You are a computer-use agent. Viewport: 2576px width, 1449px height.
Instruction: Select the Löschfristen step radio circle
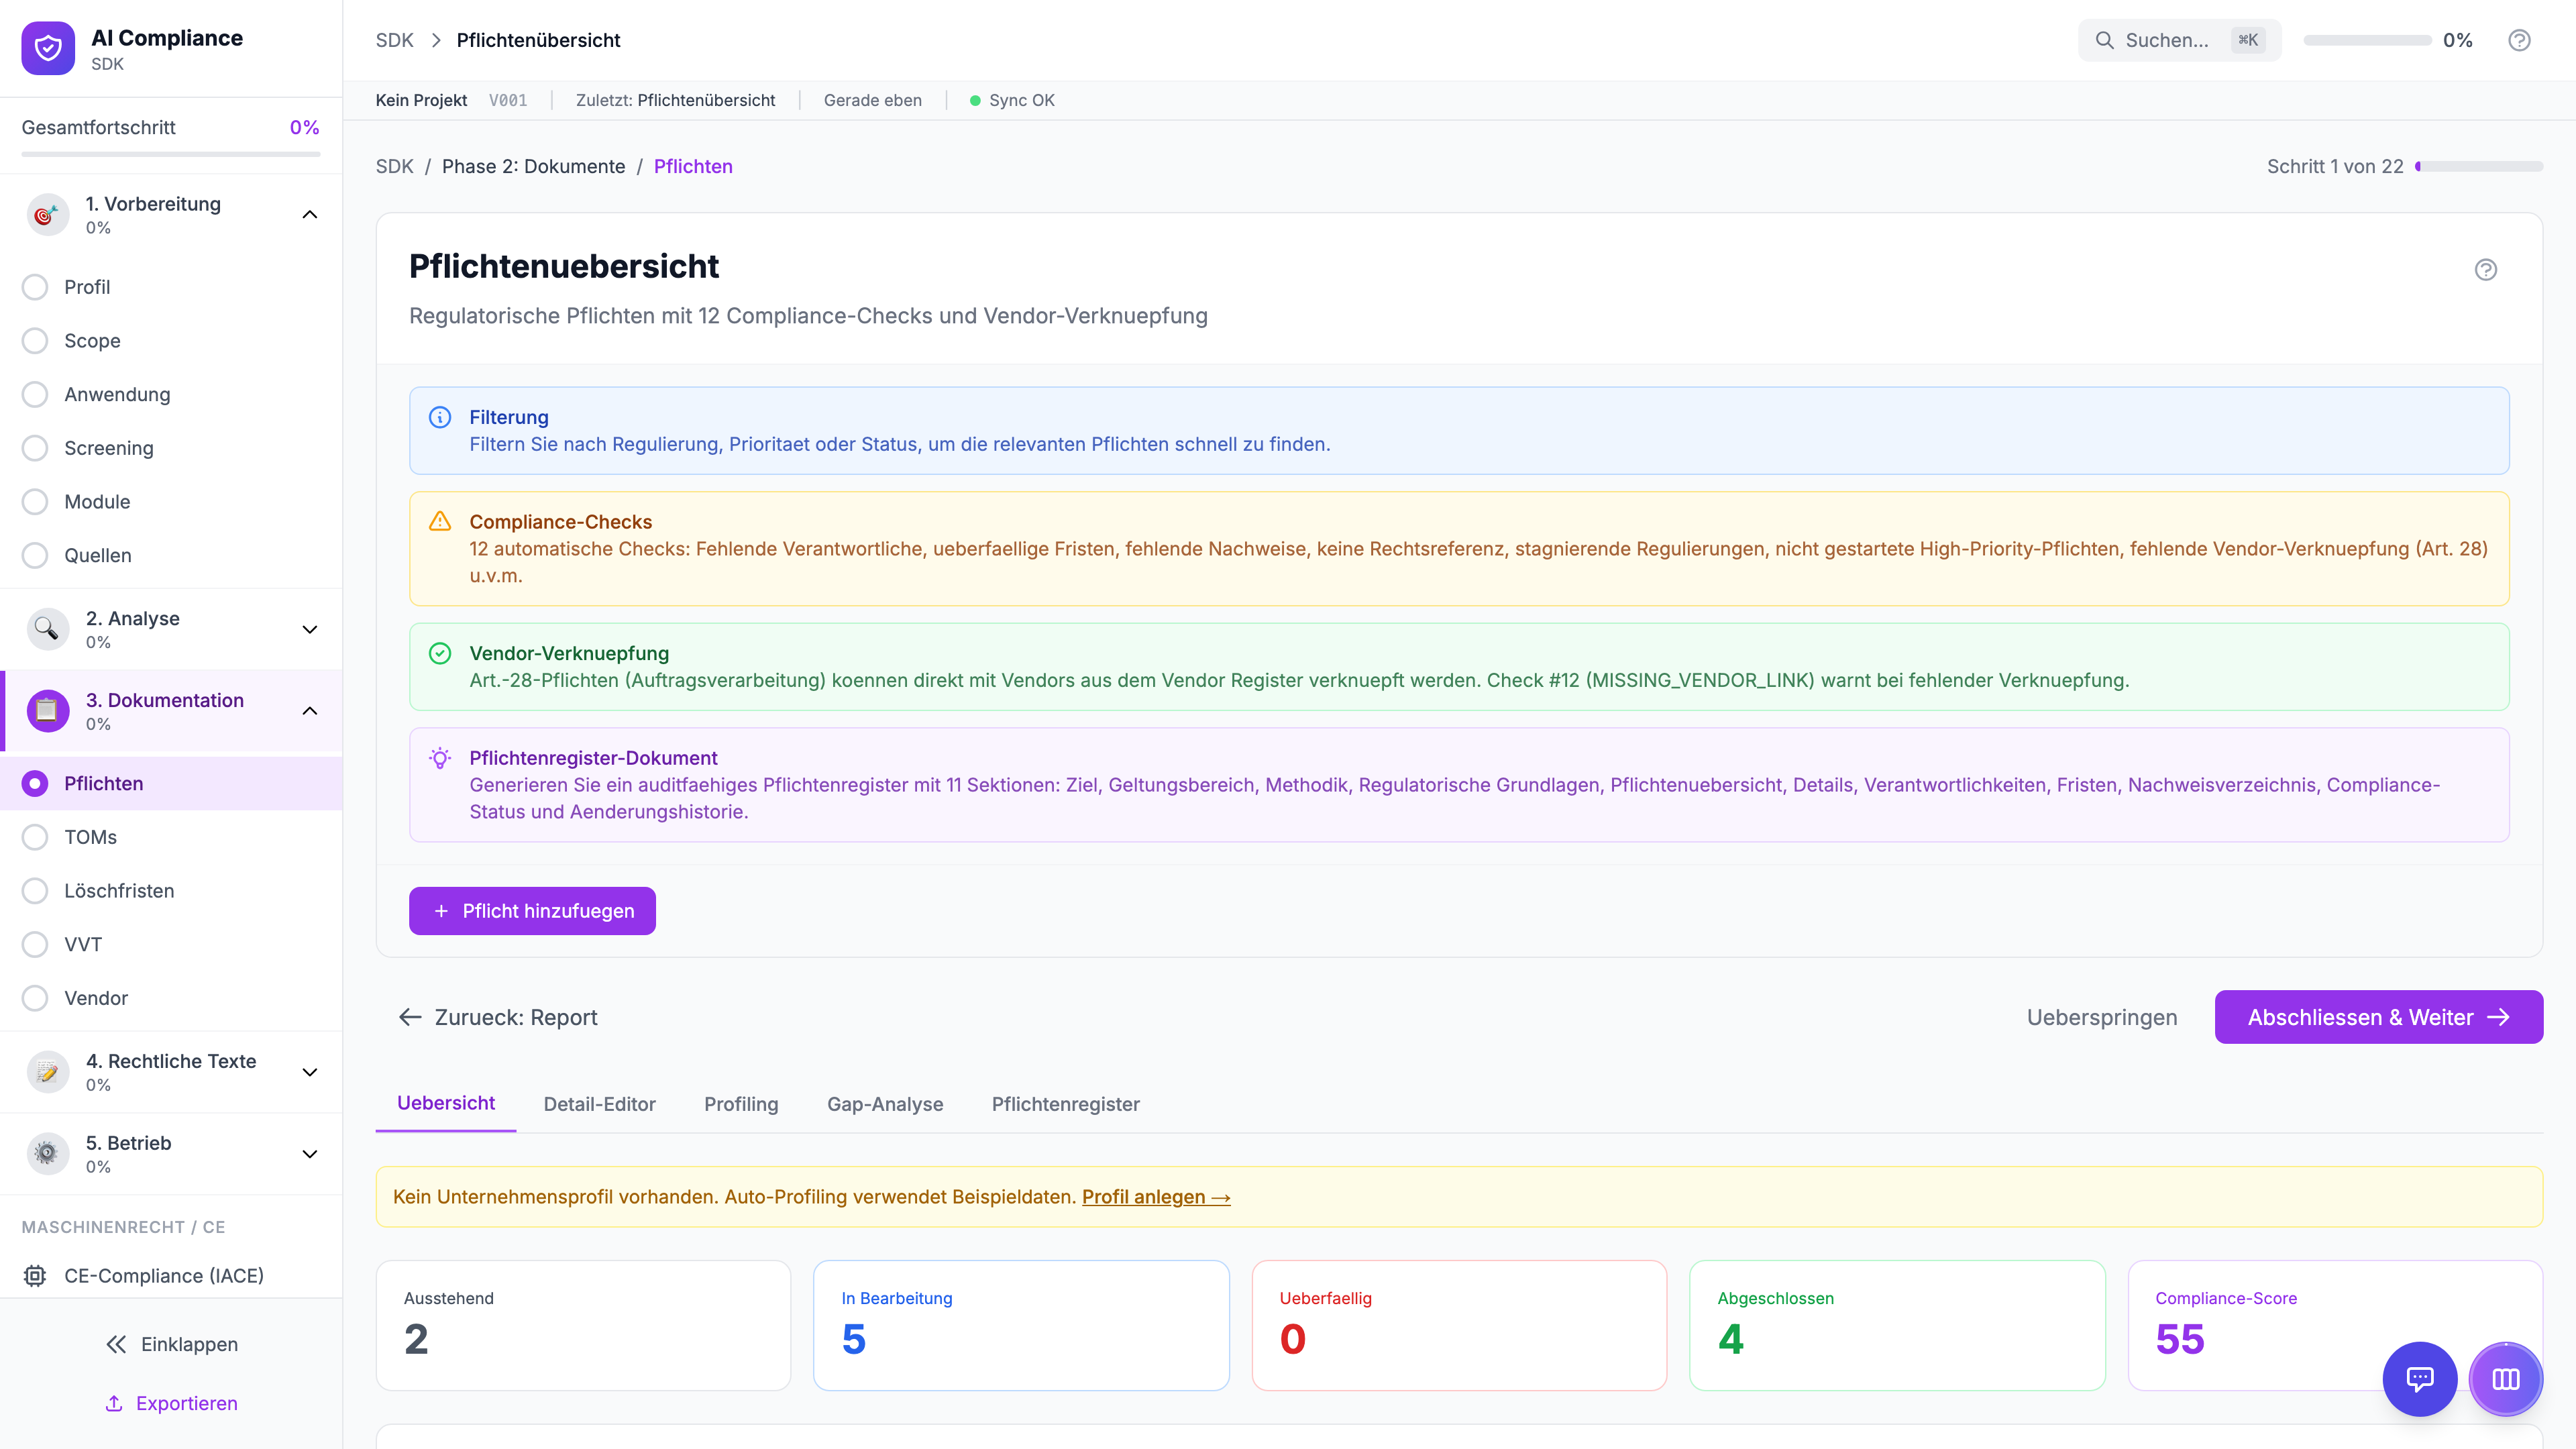coord(35,891)
